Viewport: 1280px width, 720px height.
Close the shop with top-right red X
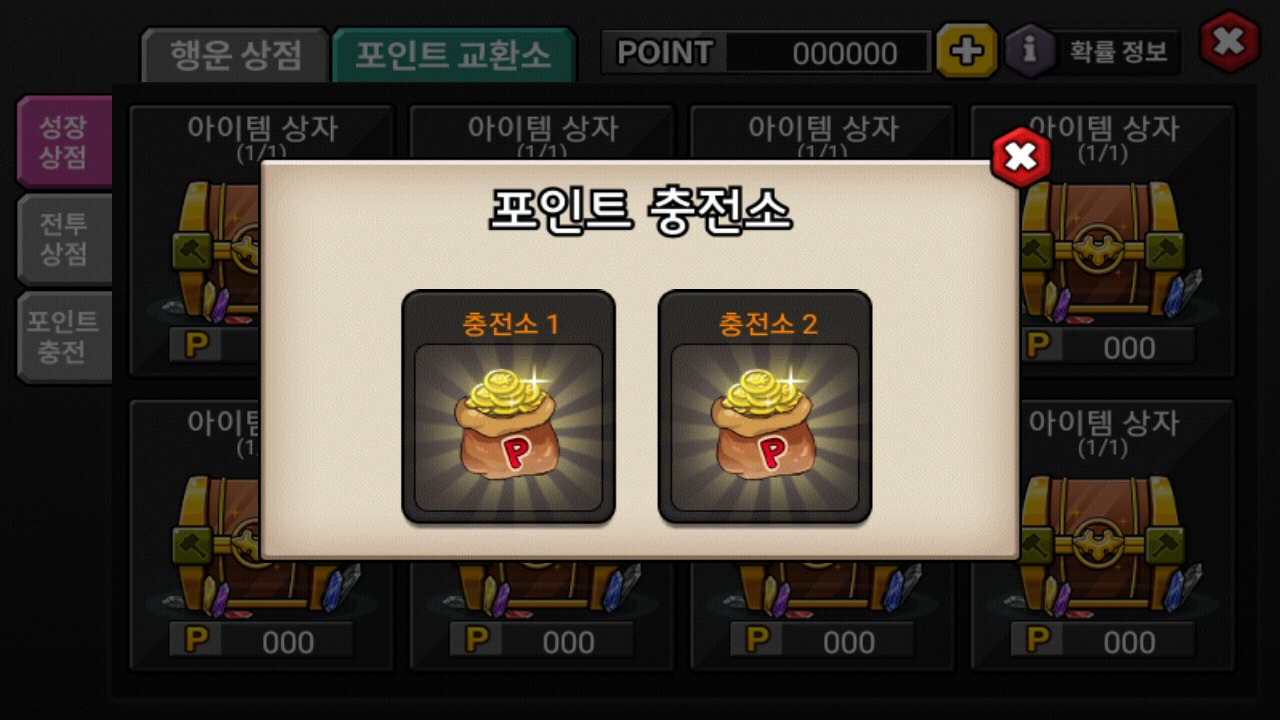(1229, 42)
